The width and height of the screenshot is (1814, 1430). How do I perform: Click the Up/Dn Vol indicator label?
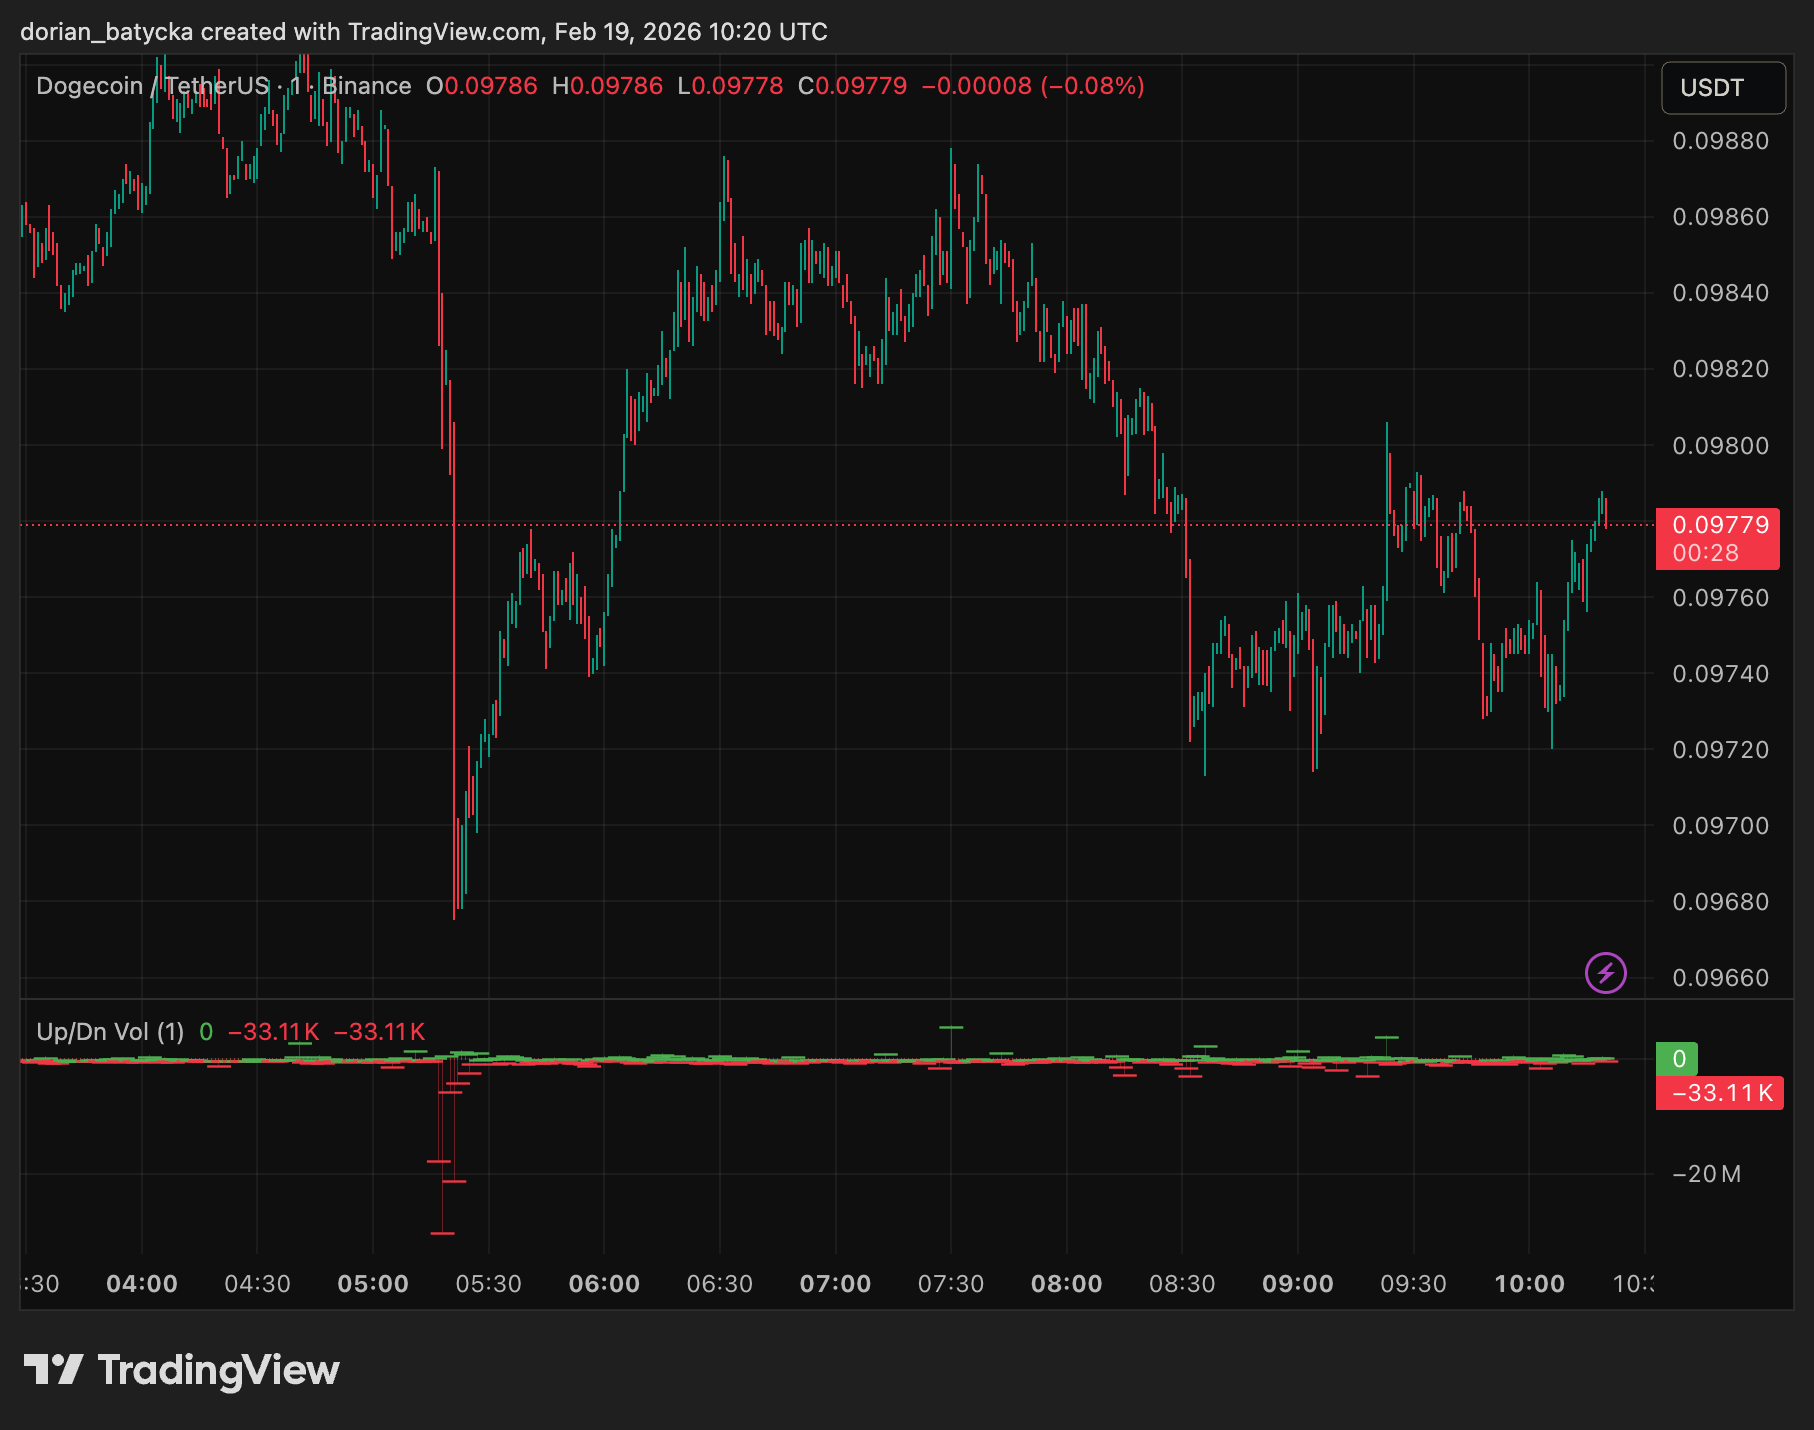coord(110,1031)
